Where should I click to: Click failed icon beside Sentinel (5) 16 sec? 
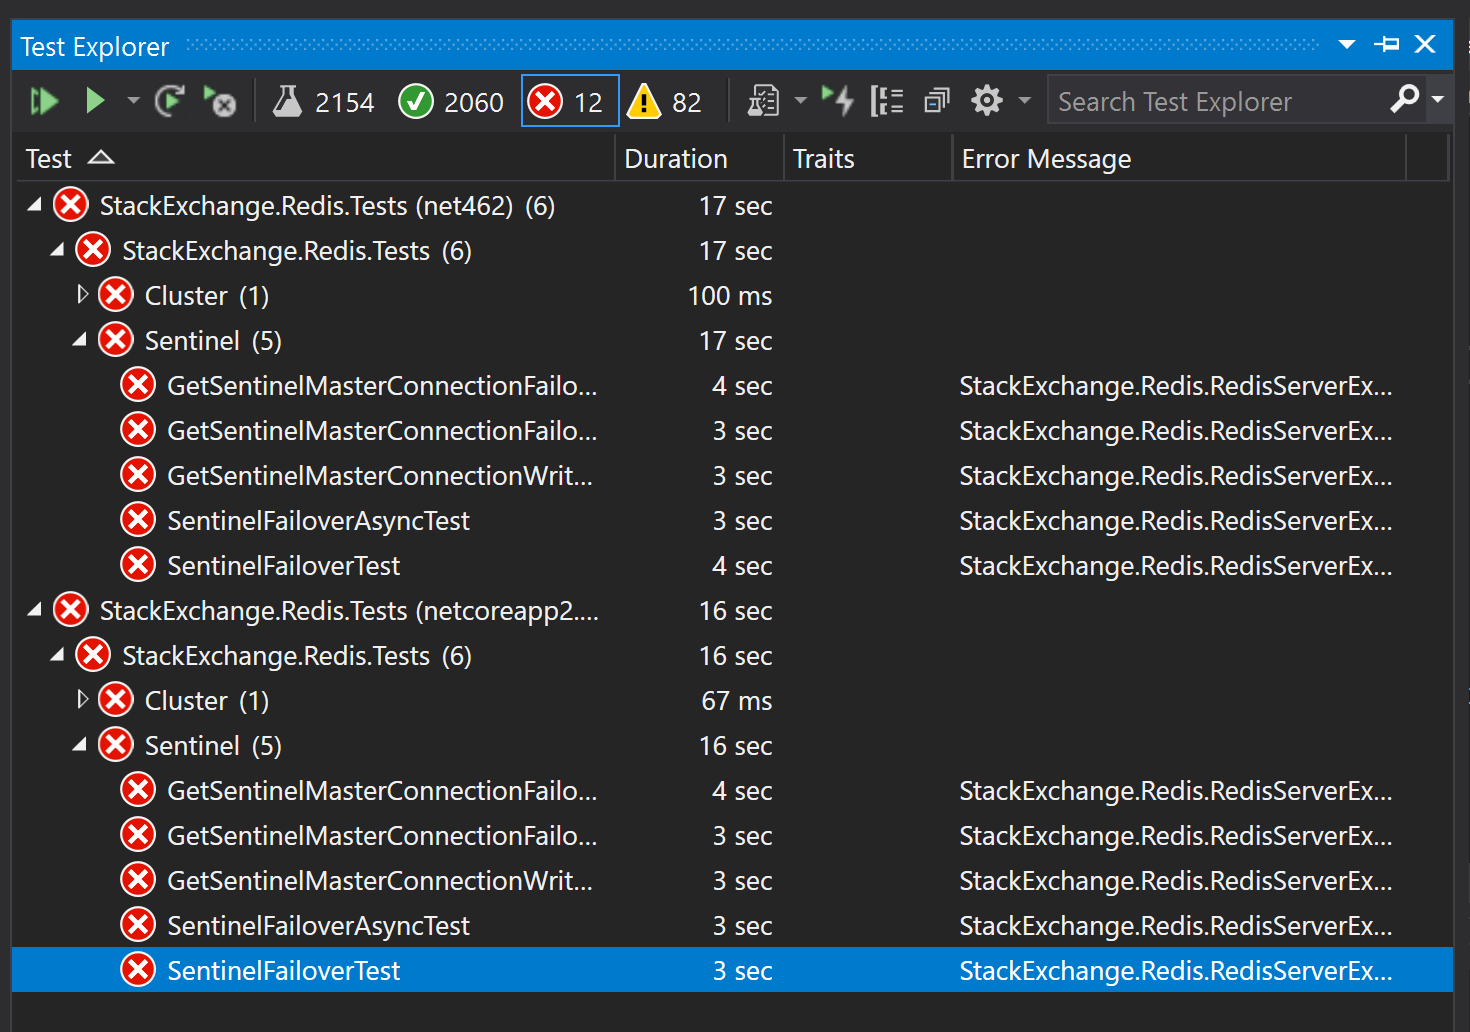click(x=116, y=744)
